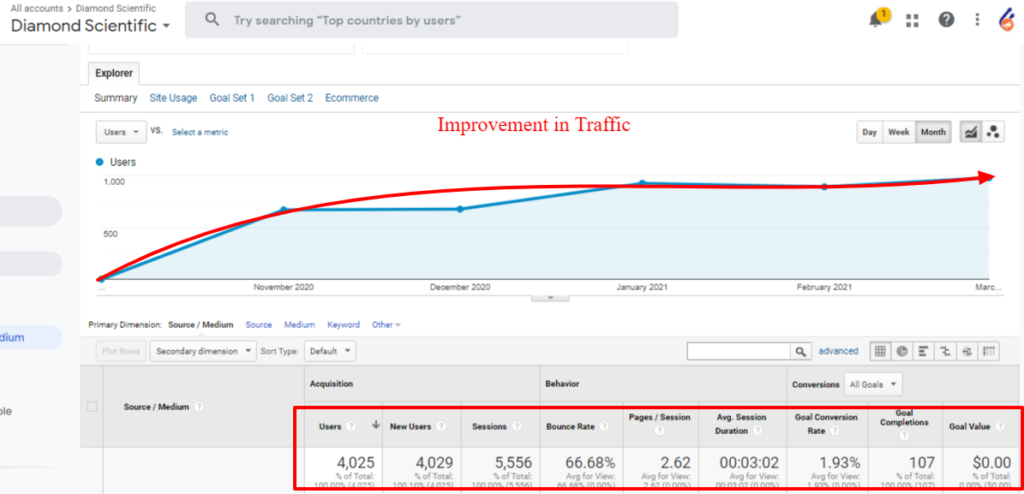
Task: Click help icon next to Sessions column
Action: pyautogui.click(x=517, y=426)
